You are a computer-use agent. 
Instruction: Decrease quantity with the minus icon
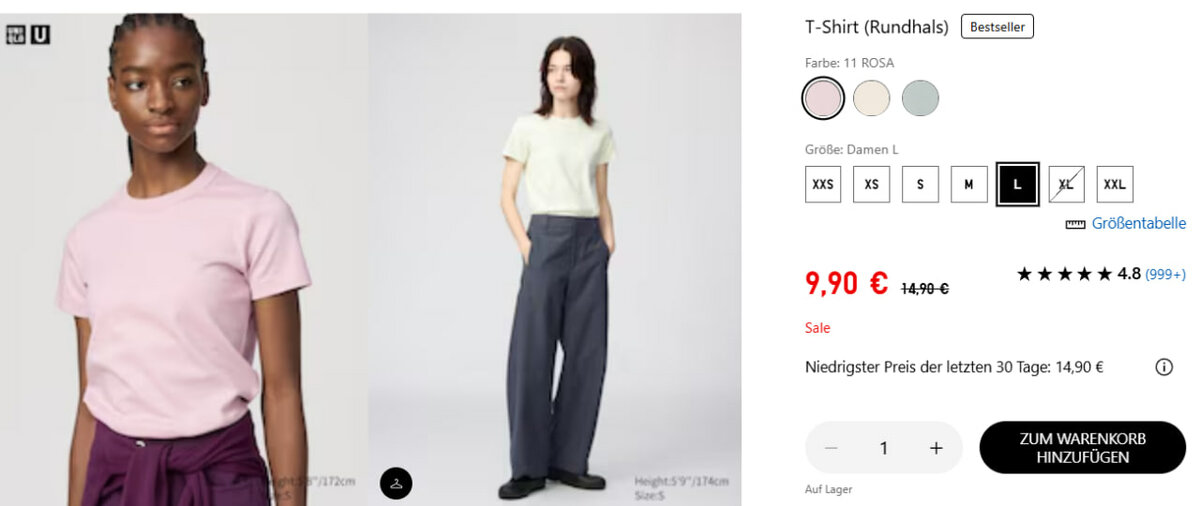pyautogui.click(x=831, y=448)
